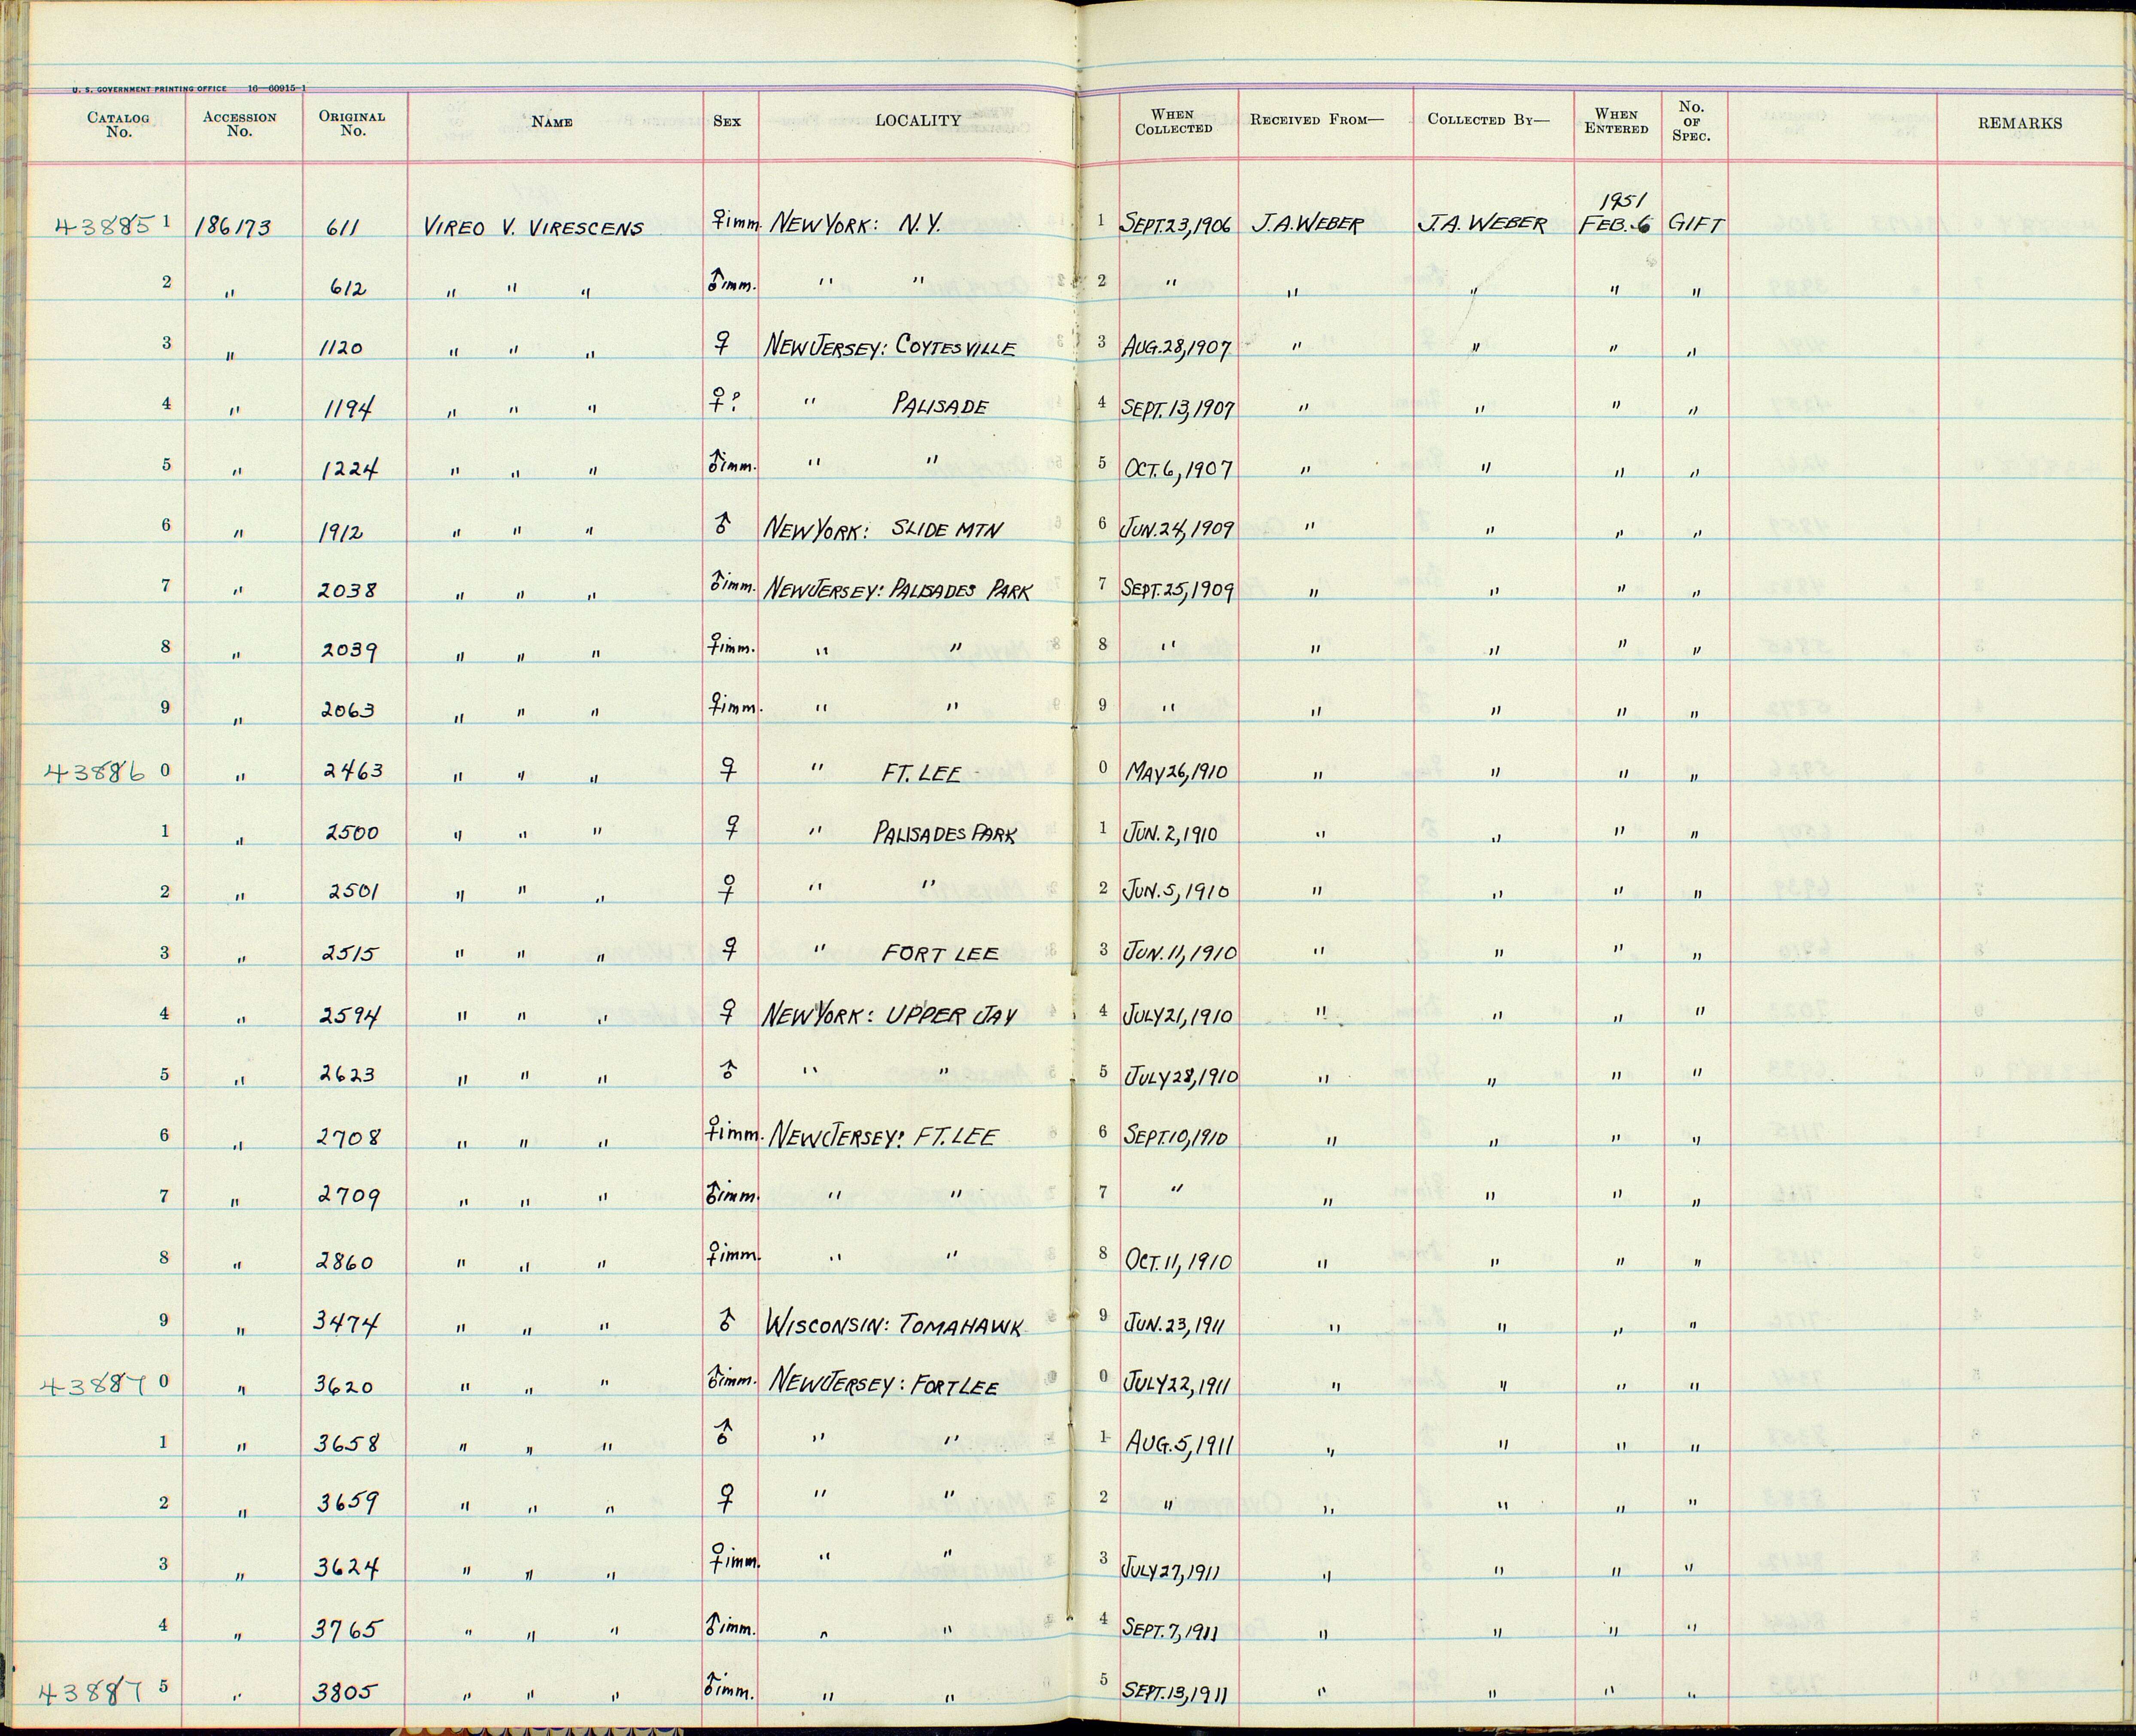Click collection date Sept. 13, 1907
2136x1736 pixels.
click(x=1178, y=409)
